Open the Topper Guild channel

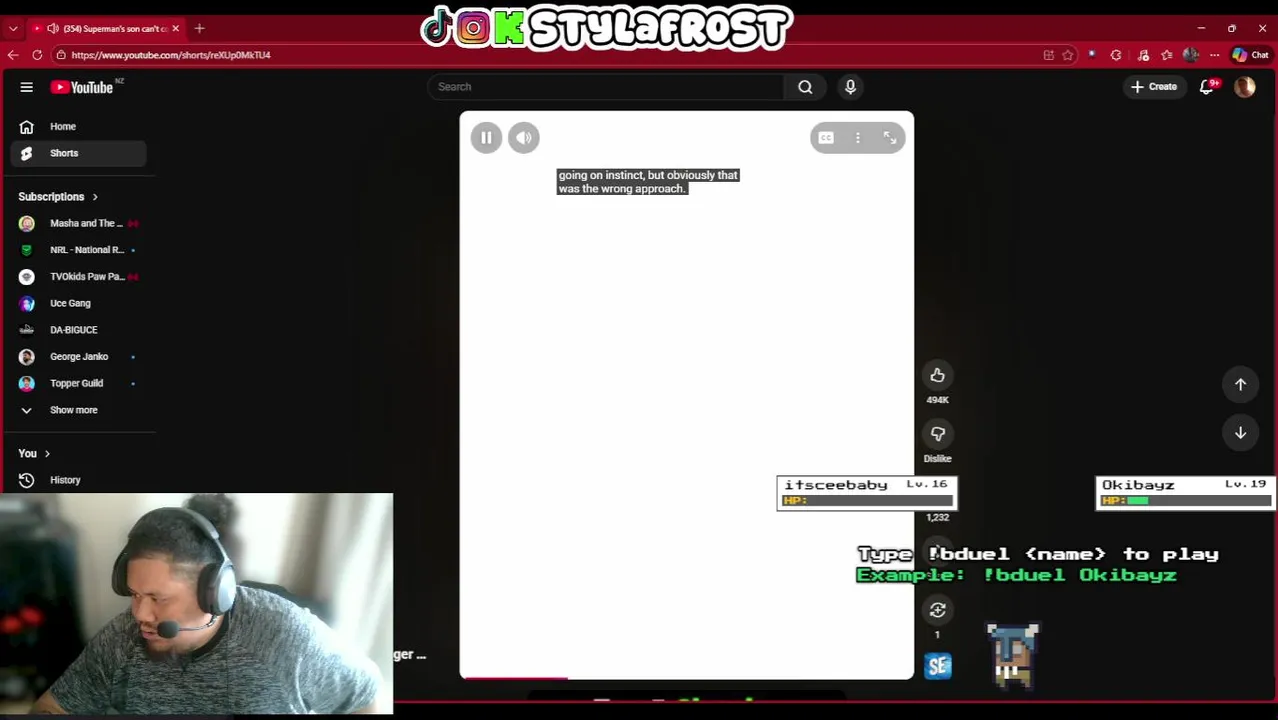[x=79, y=383]
